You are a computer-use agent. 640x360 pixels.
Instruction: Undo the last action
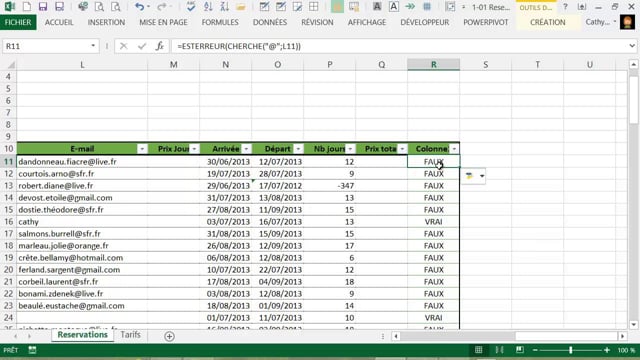140,7
